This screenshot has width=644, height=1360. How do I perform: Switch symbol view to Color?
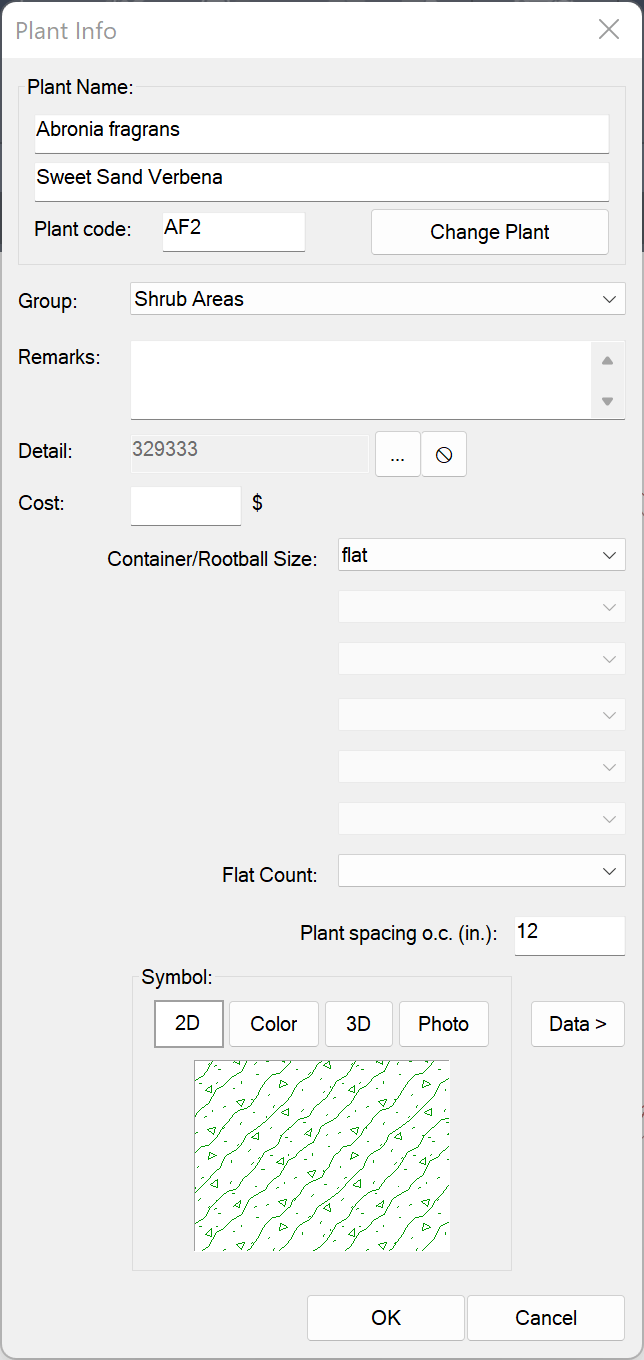tap(274, 1024)
